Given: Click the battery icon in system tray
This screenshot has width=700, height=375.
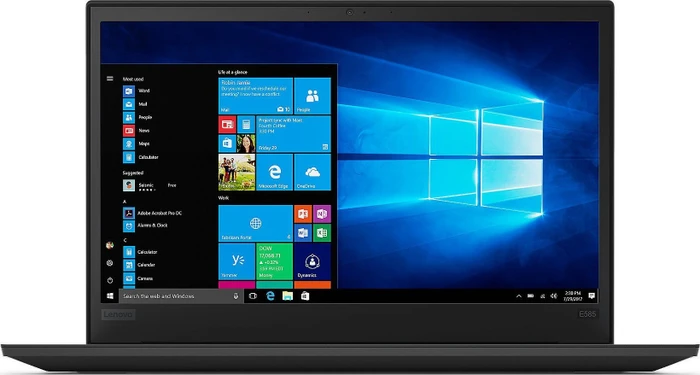Looking at the screenshot, I should (530, 296).
